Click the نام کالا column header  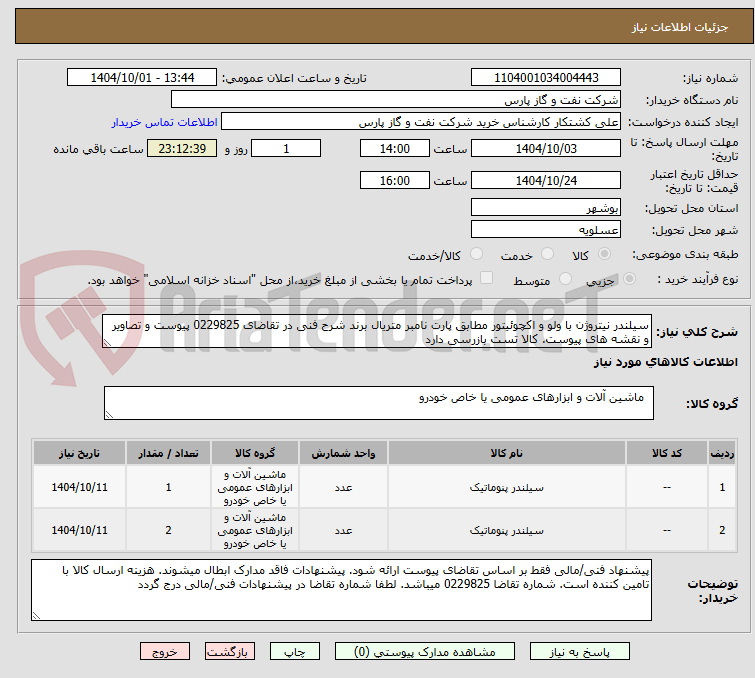pos(507,453)
